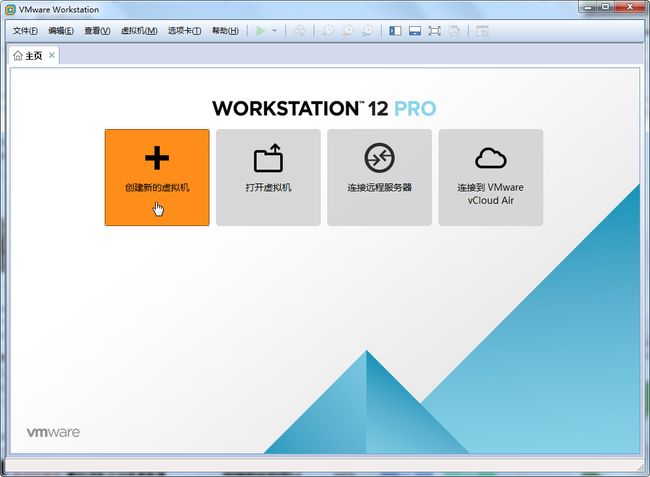Open the 选项卡(T) menu

pyautogui.click(x=184, y=31)
